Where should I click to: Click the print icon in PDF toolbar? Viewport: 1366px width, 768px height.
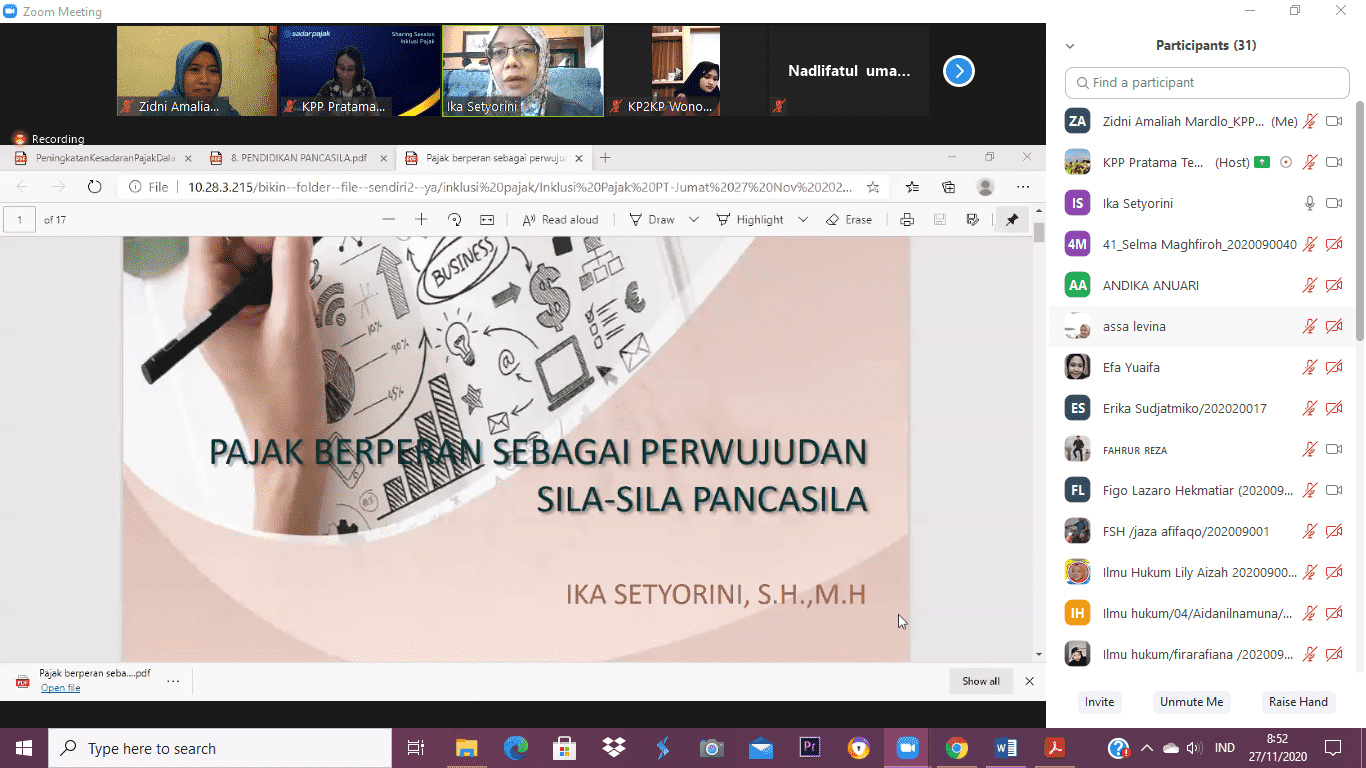pos(907,220)
